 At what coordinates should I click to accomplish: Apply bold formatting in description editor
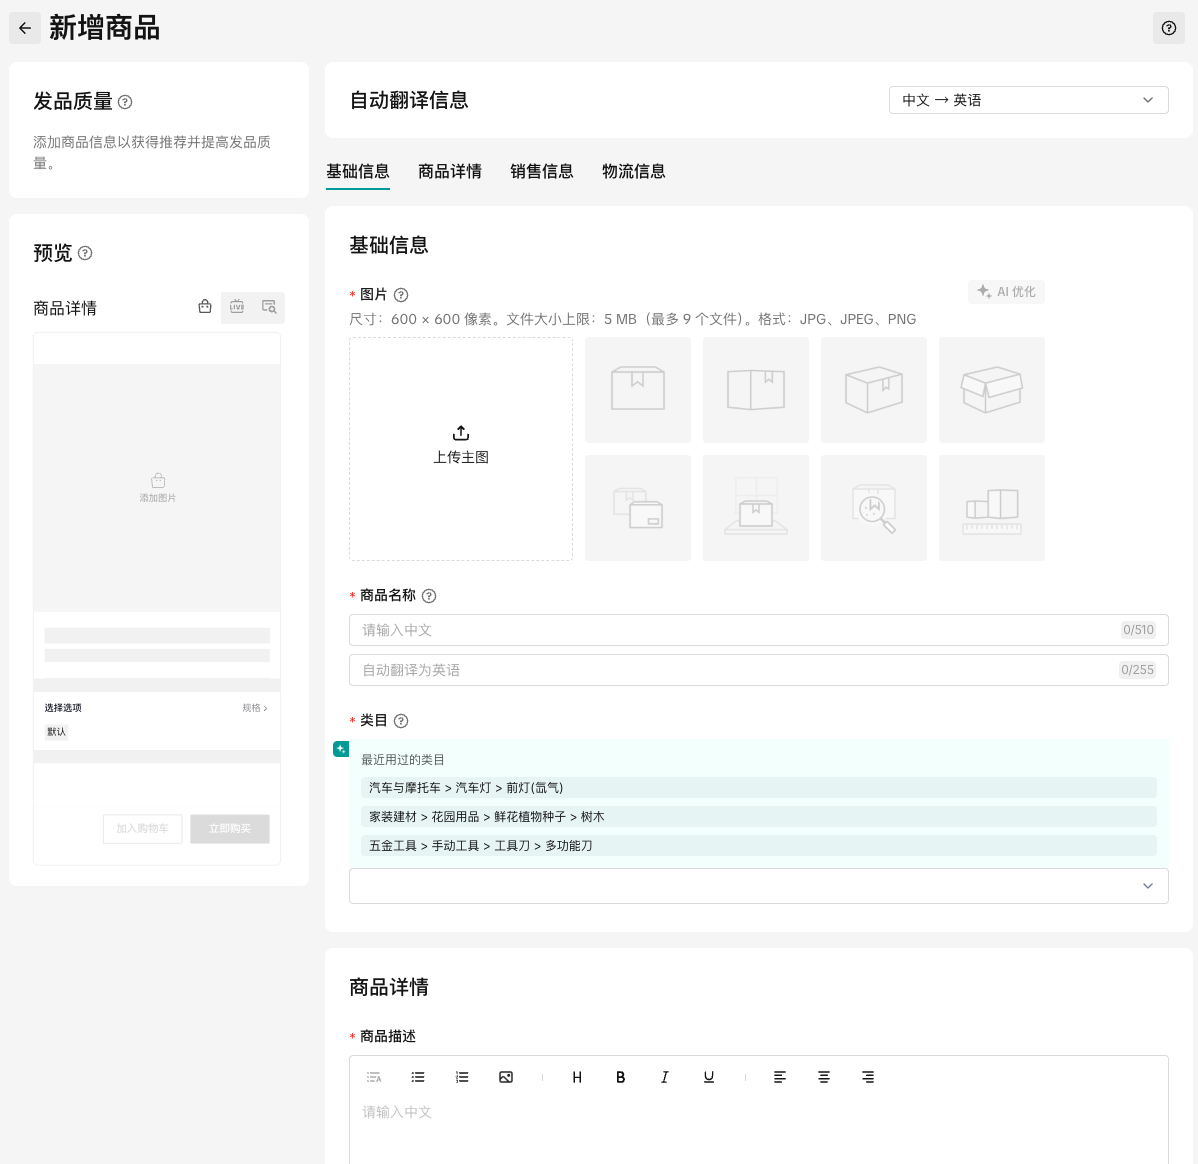621,1077
